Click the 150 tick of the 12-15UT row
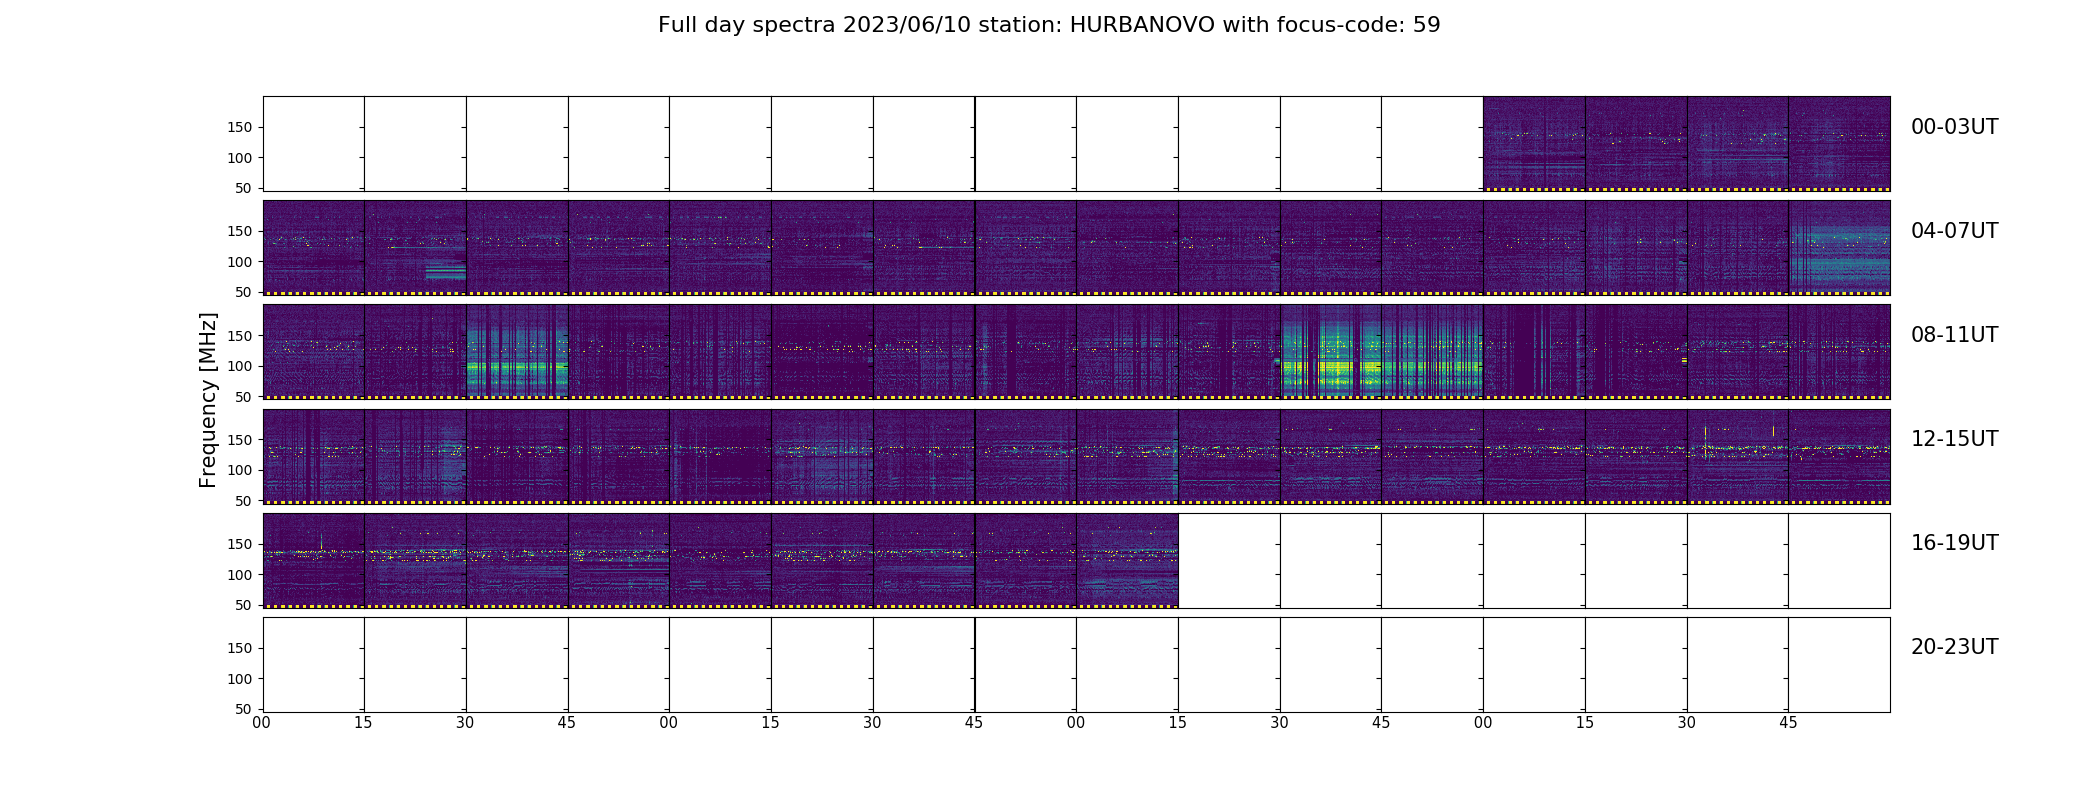The height and width of the screenshot is (800, 2100). [240, 440]
